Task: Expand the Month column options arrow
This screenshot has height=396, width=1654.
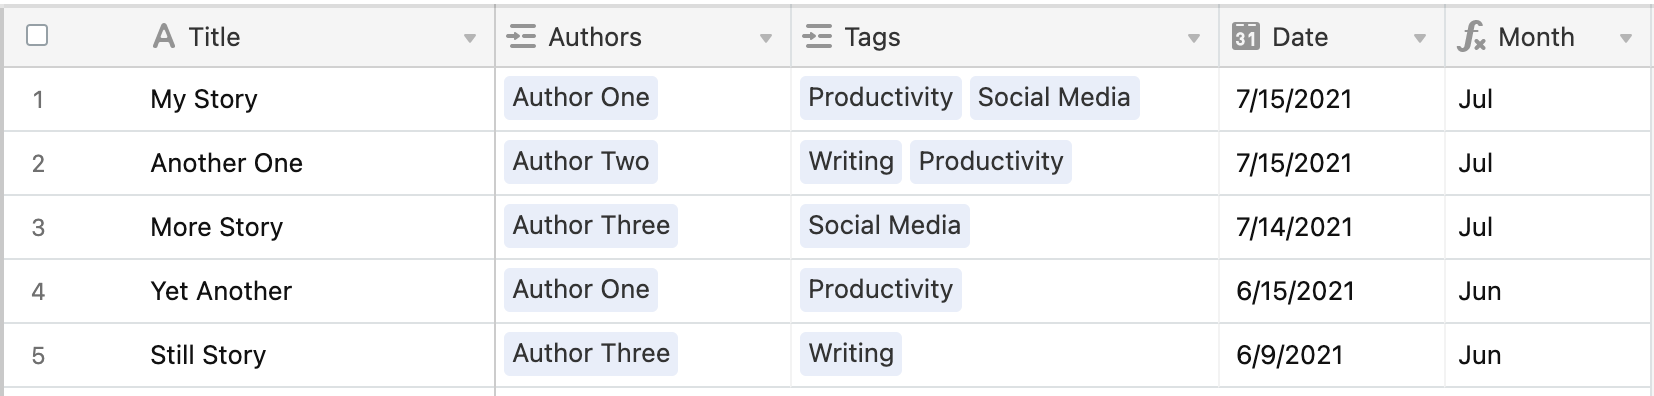Action: (1626, 39)
